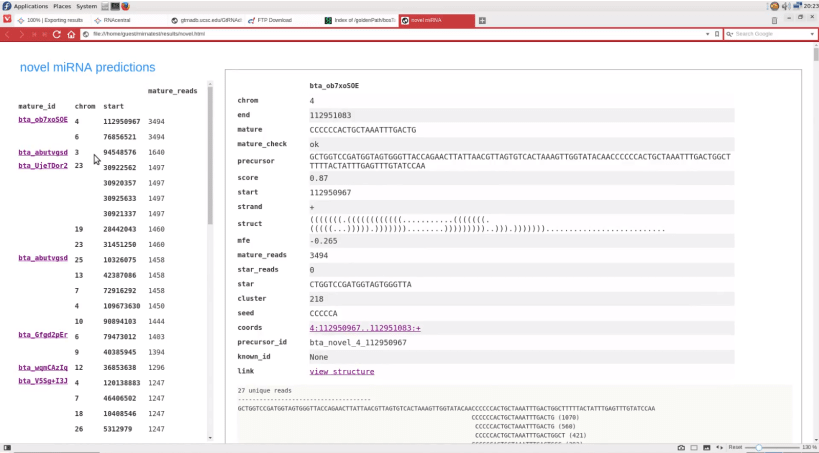Screen dimensions: 819x453
Task: Launch the terminal from the top panel
Action: tap(115, 6)
